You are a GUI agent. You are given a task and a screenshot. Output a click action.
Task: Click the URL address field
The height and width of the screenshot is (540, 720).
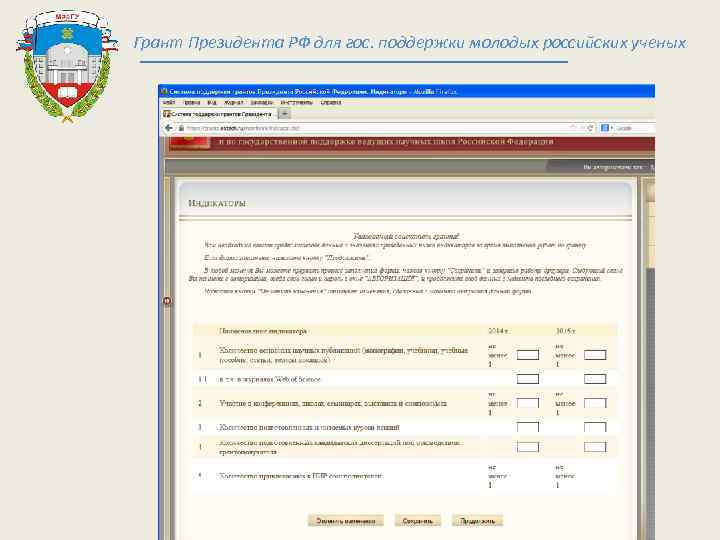click(377, 128)
